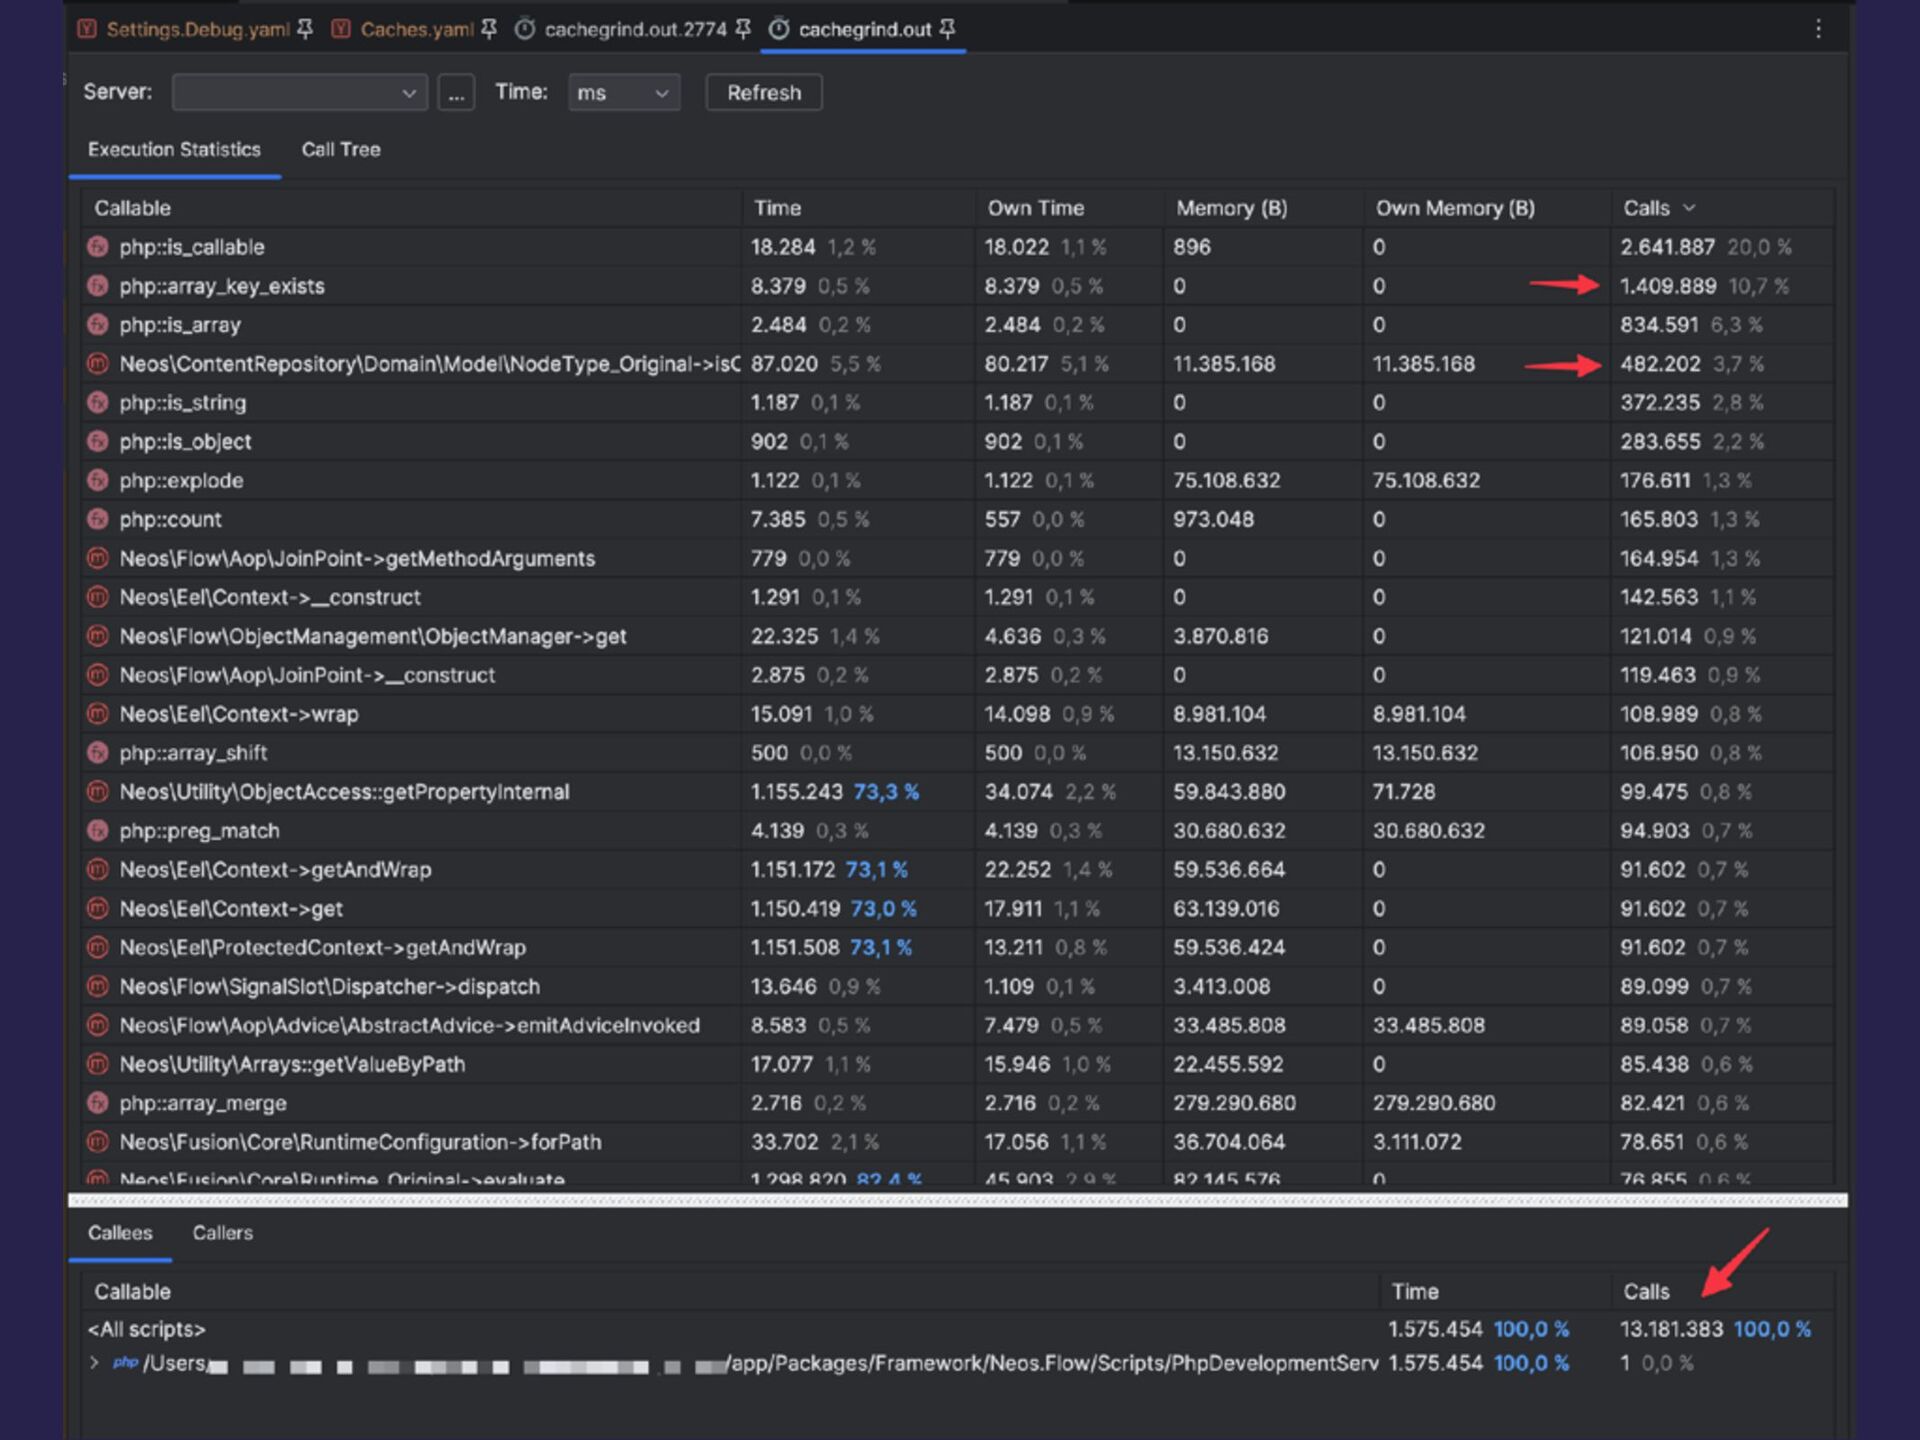
Task: Click the method icon of ObjectAccess::getPropertyInternal
Action: tap(97, 792)
